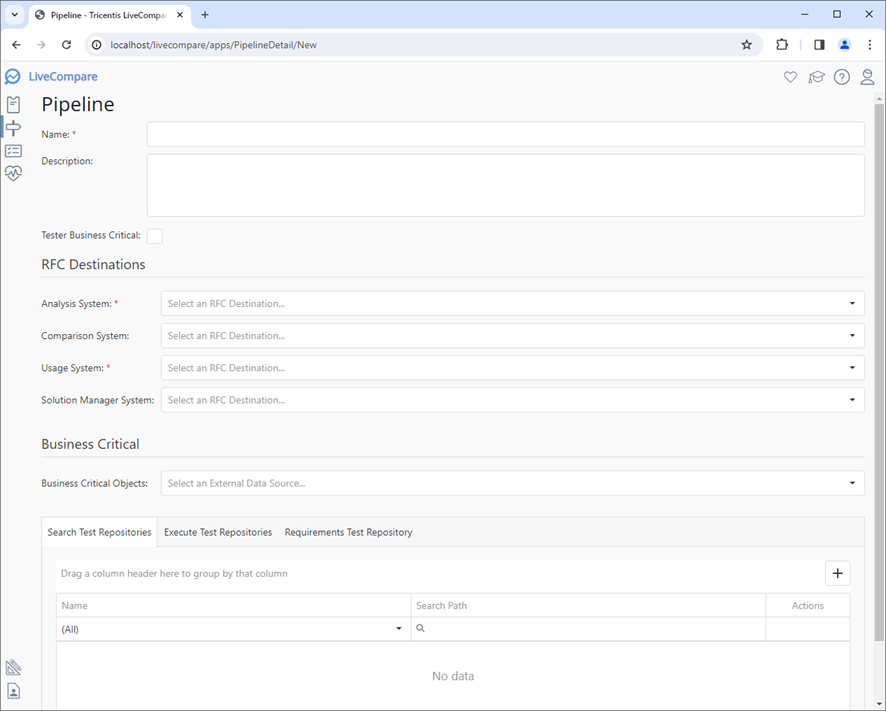The width and height of the screenshot is (886, 711).
Task: Open the Analysis System RFC Destination dropdown
Action: tap(852, 303)
